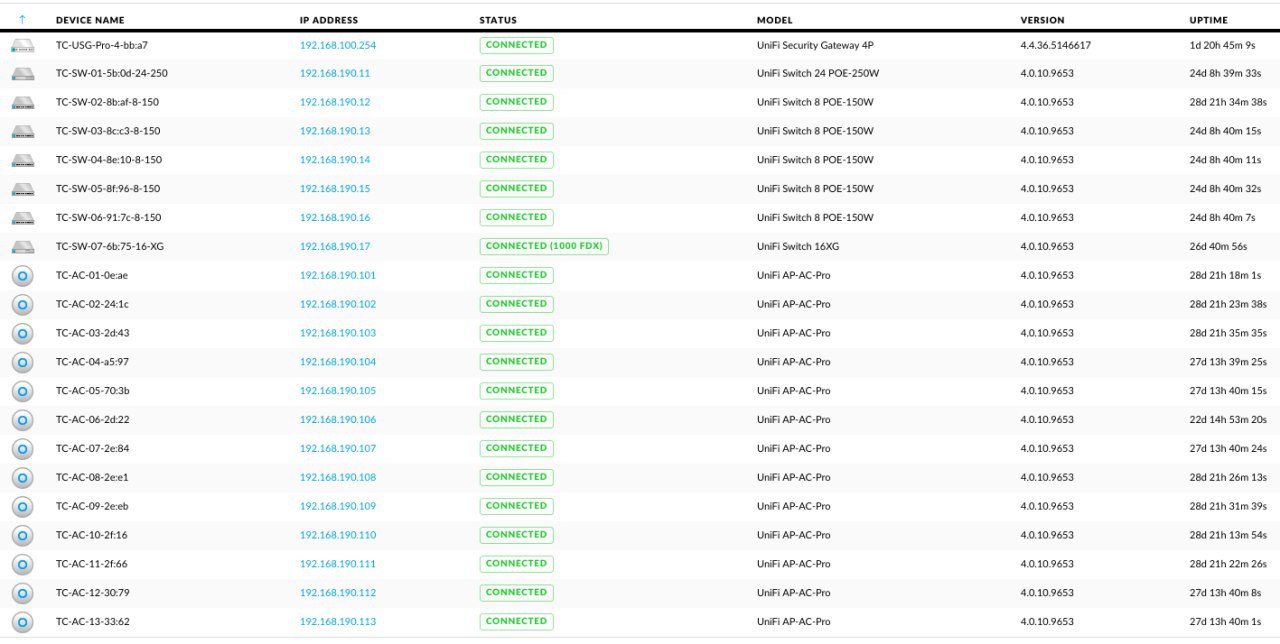The width and height of the screenshot is (1280, 644).
Task: Click access point icon for TC-AC-07-2e:84
Action: 22,449
